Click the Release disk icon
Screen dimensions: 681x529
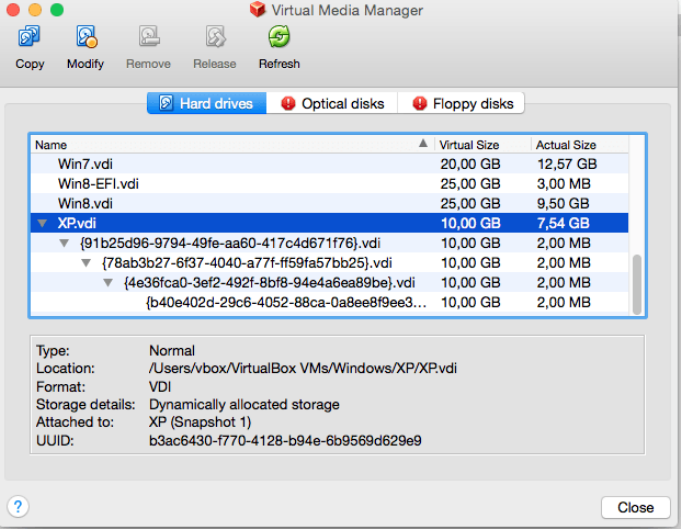pos(215,36)
